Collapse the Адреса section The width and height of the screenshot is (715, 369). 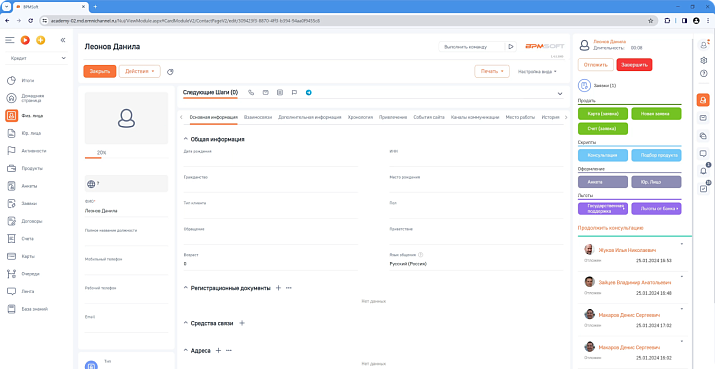coord(186,351)
